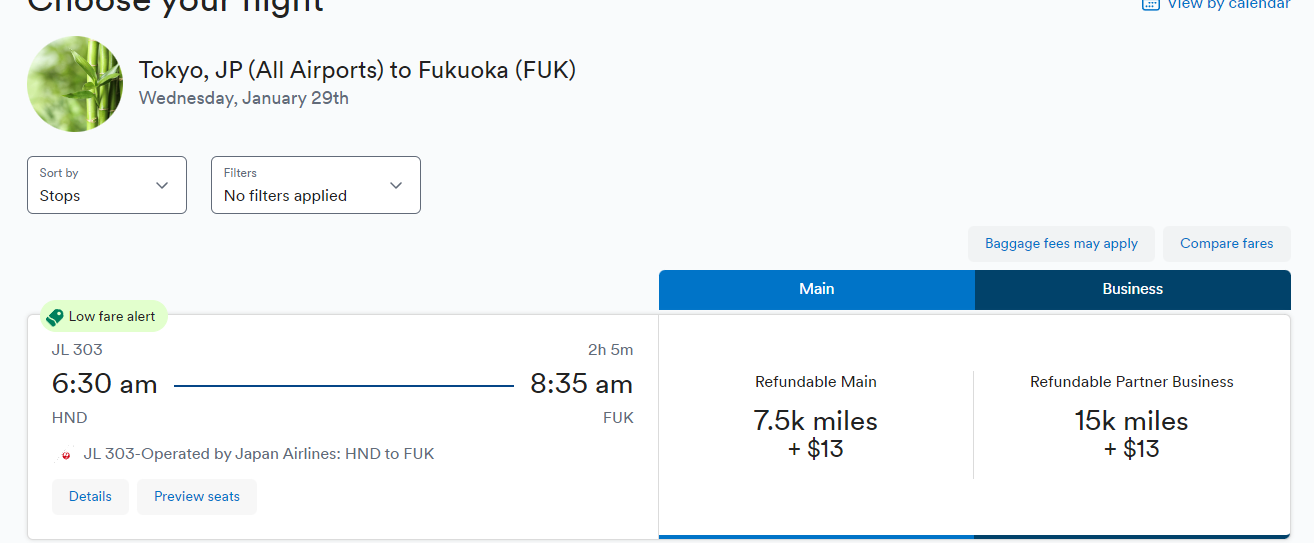Click the green price tag icon on Low fare alert
The height and width of the screenshot is (543, 1314).
click(x=55, y=317)
